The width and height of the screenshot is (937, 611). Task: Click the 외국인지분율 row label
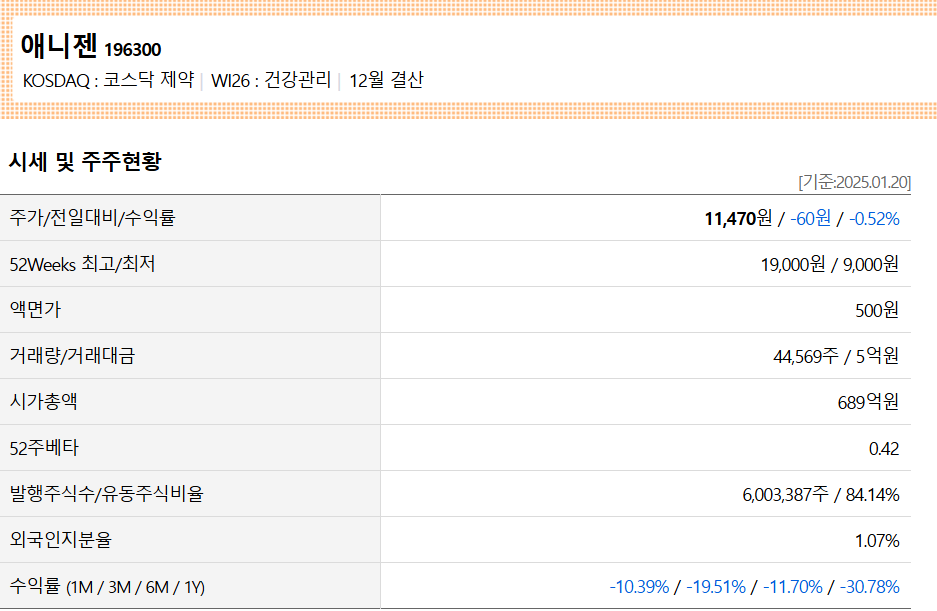[61, 540]
